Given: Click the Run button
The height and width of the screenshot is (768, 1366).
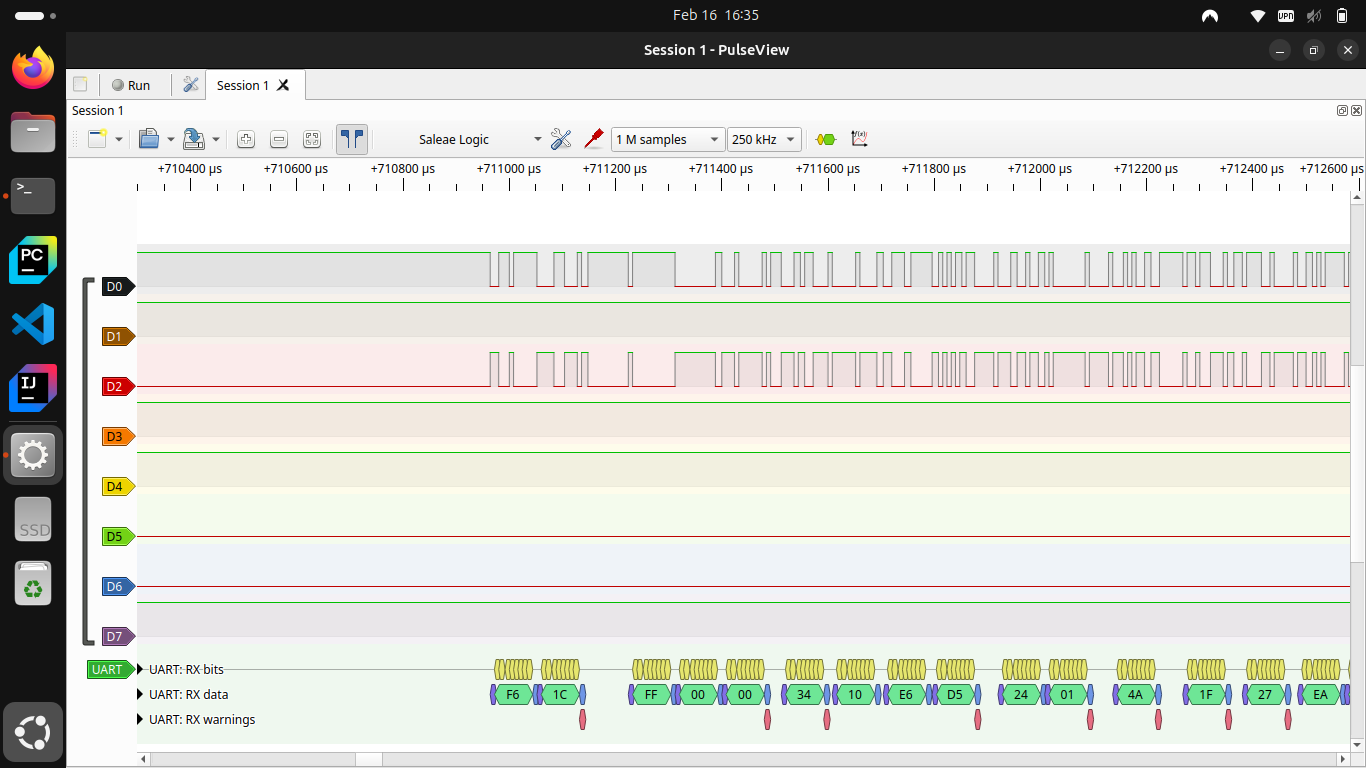Looking at the screenshot, I should (x=131, y=85).
